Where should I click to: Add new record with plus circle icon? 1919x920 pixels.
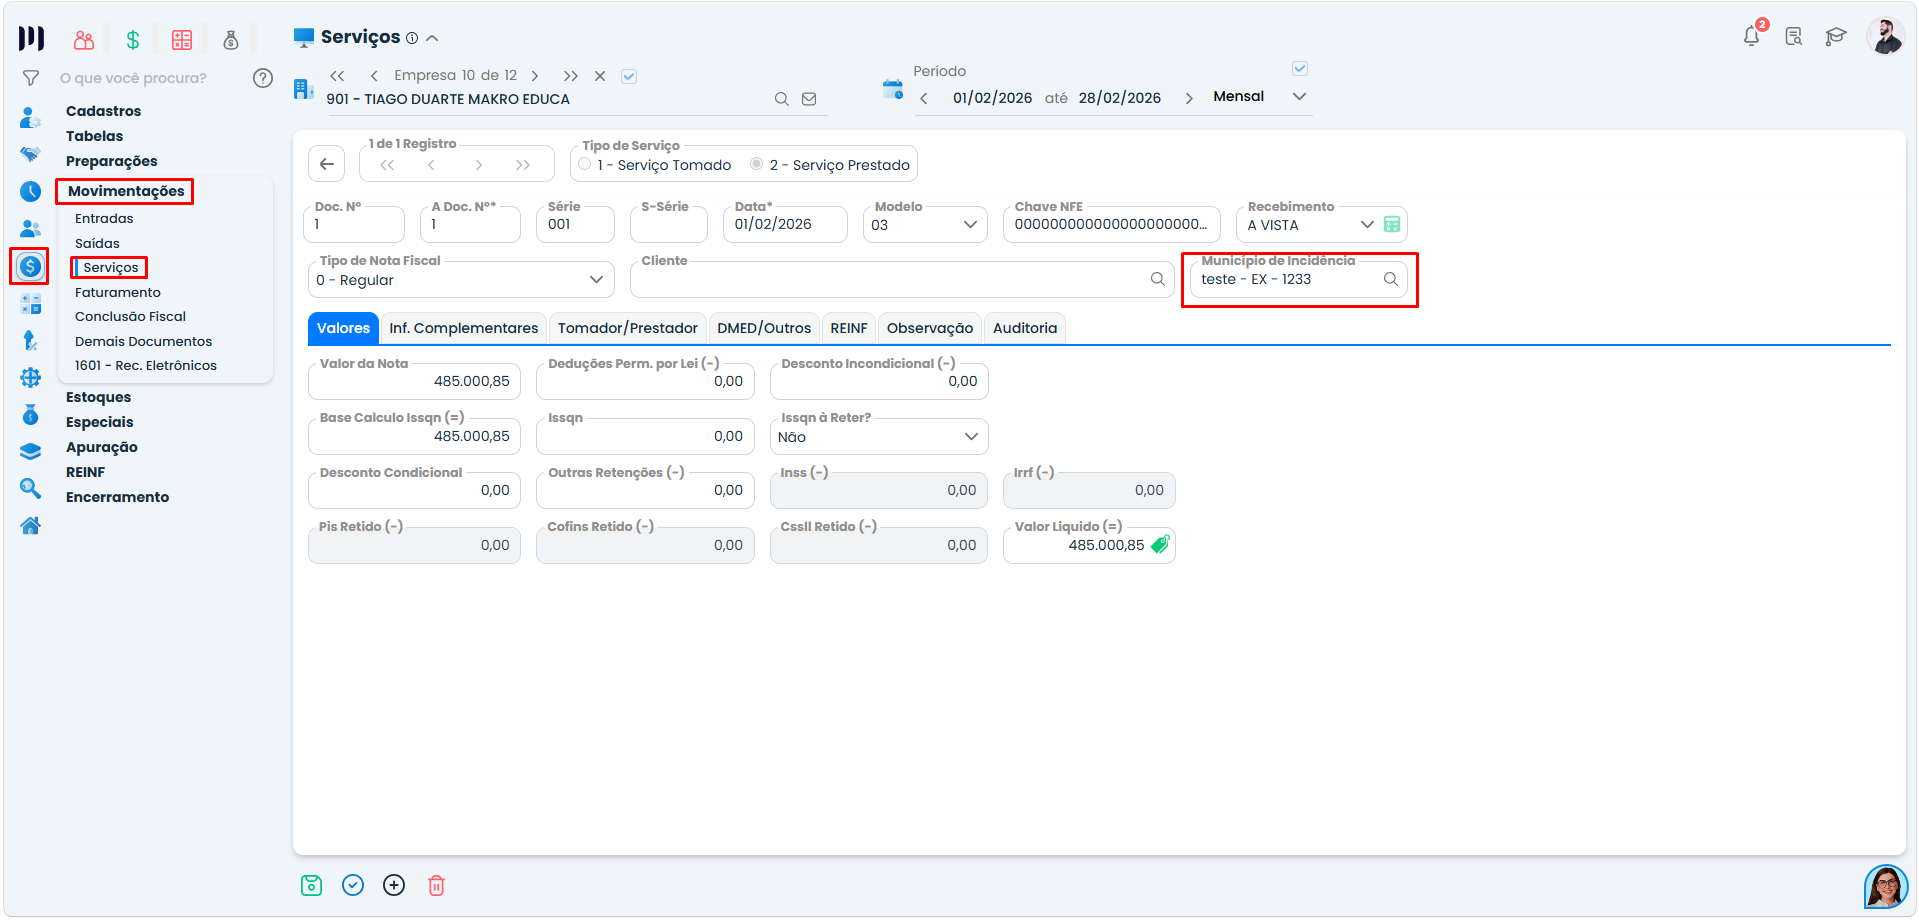tap(394, 885)
